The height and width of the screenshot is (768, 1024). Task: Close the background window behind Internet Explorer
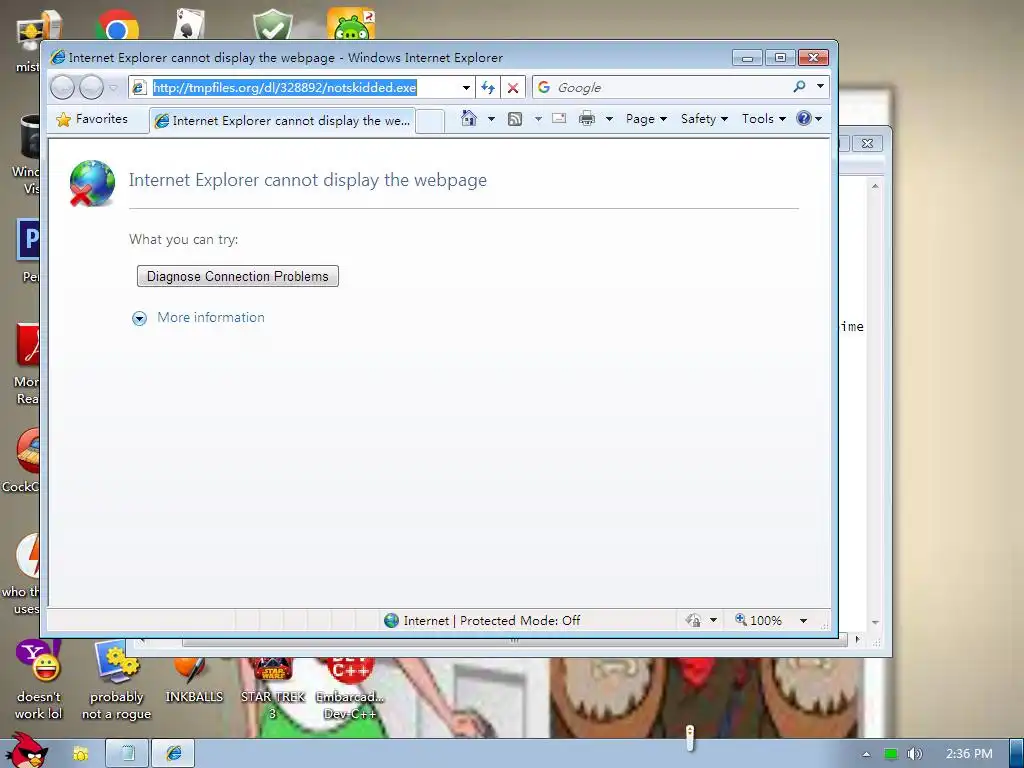click(867, 143)
